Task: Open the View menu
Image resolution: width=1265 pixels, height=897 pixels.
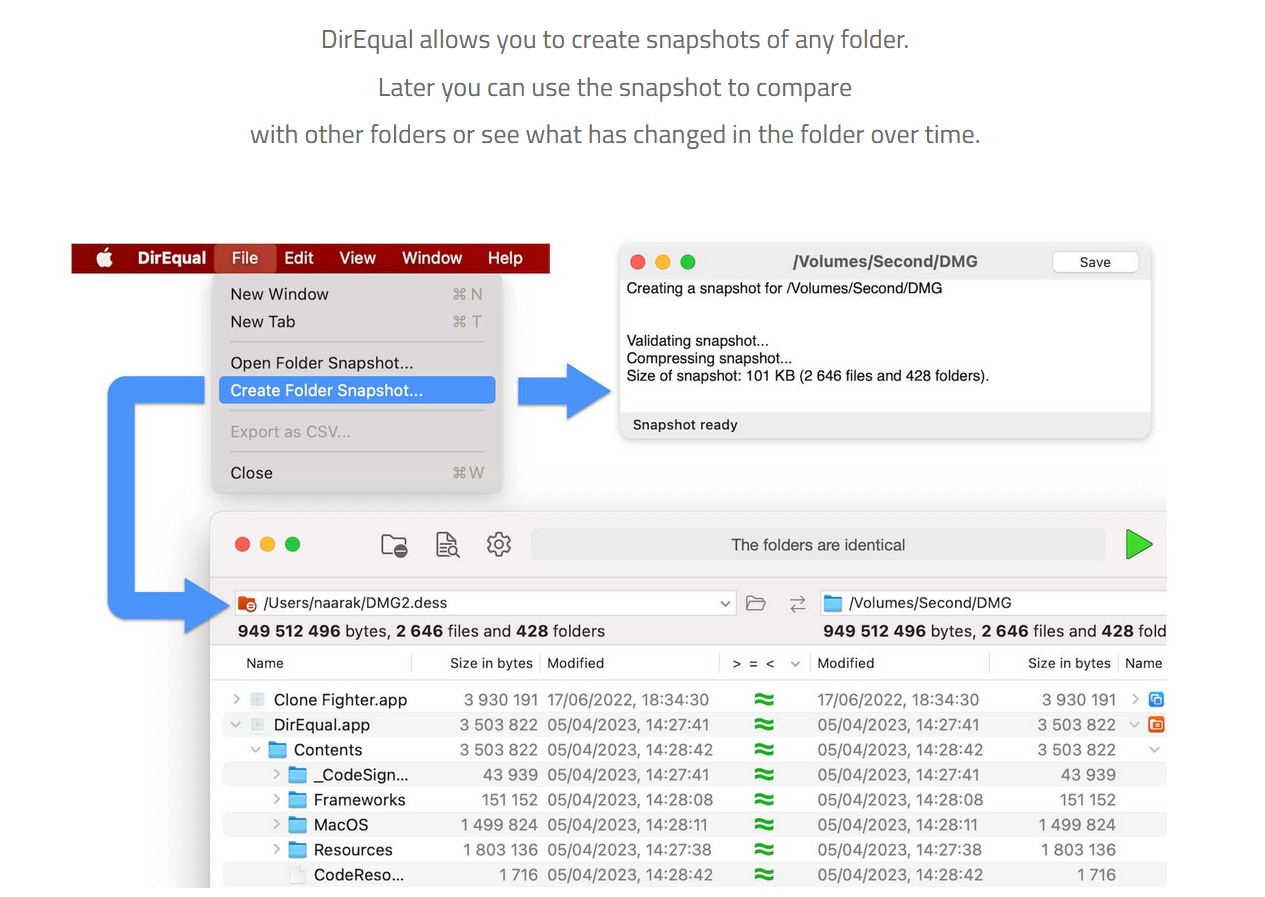Action: pos(357,258)
